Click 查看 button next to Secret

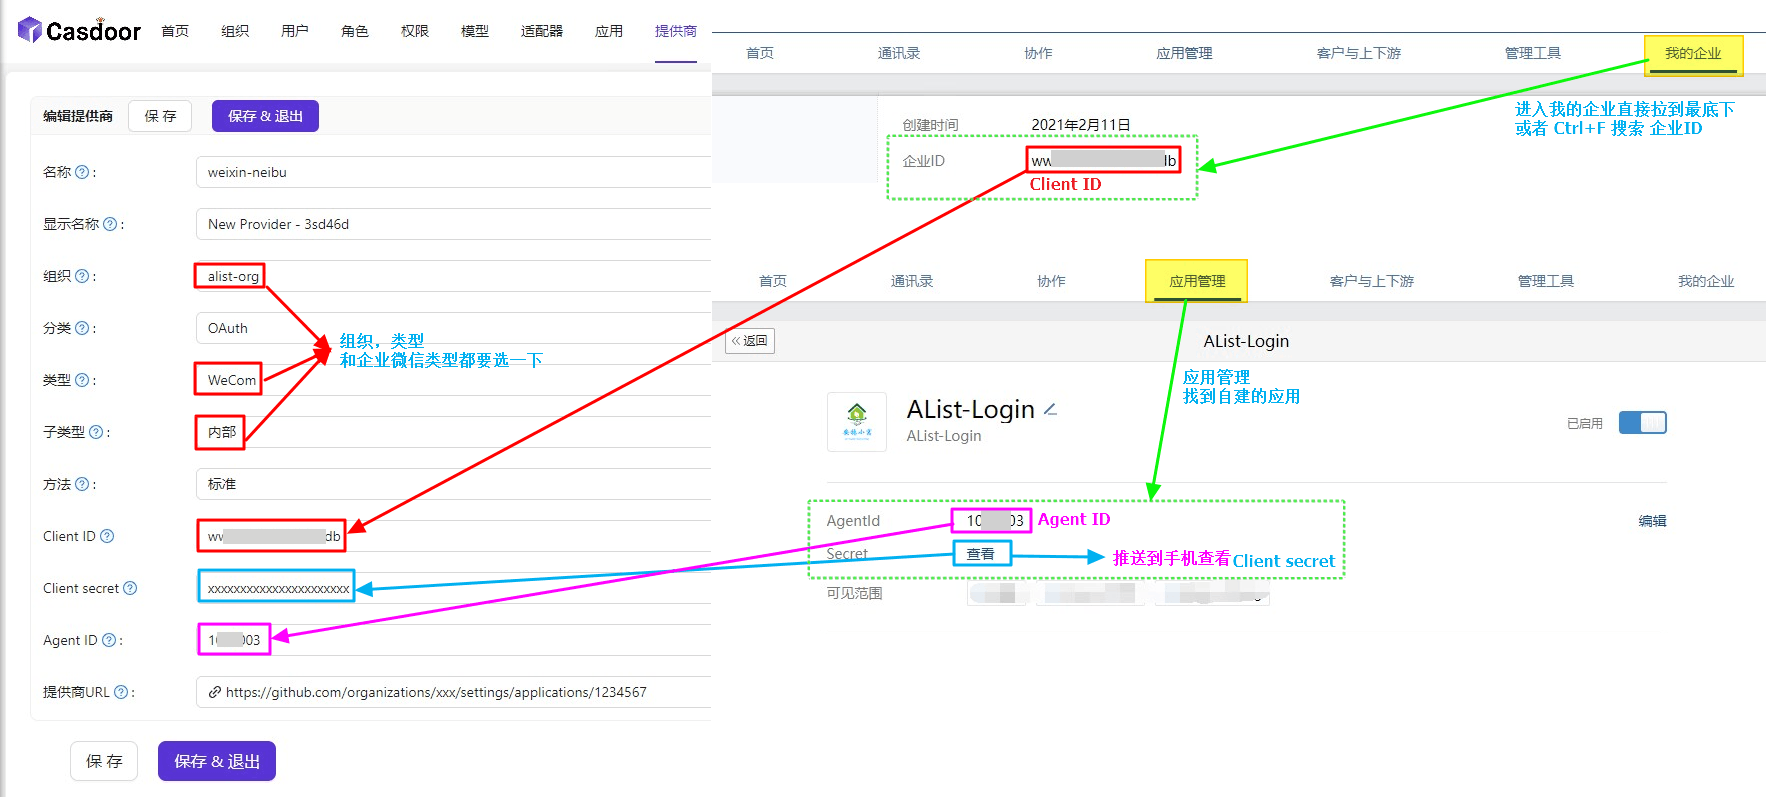pos(981,554)
